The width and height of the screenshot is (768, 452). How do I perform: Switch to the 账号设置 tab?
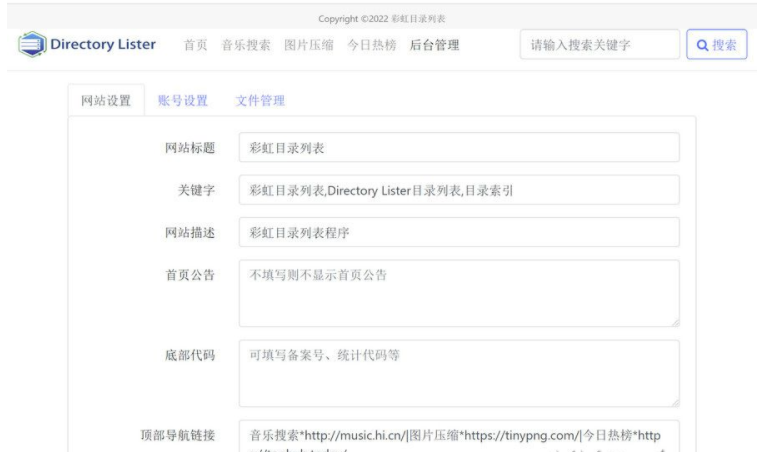click(183, 100)
